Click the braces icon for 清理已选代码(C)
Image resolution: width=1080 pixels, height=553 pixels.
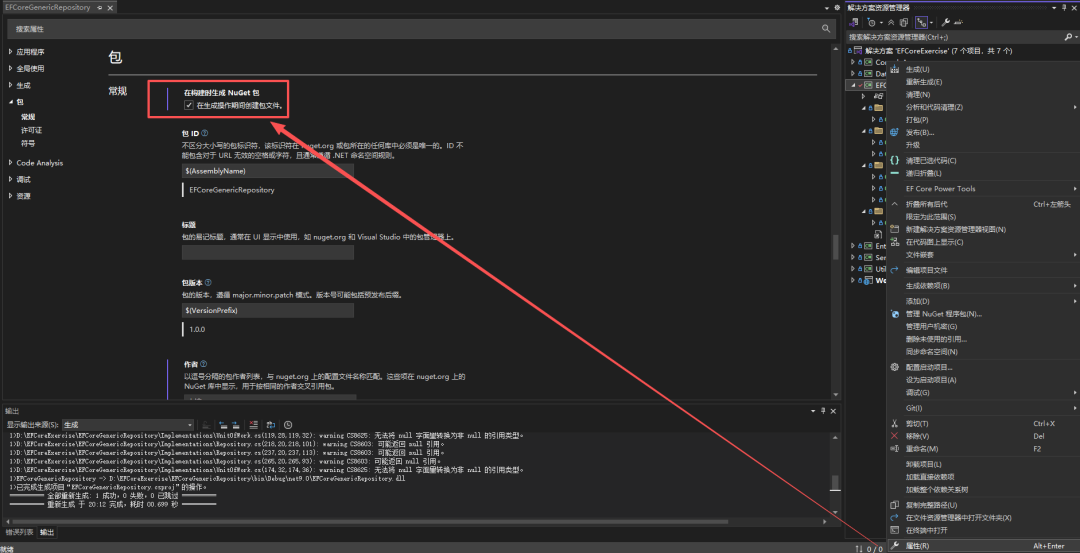click(x=895, y=160)
